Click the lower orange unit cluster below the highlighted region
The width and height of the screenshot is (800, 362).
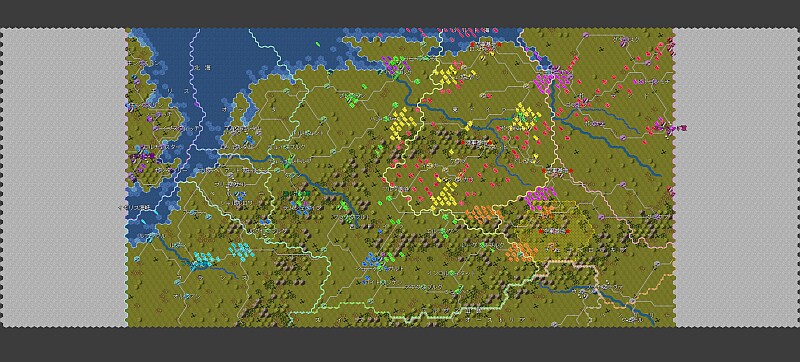[521, 251]
